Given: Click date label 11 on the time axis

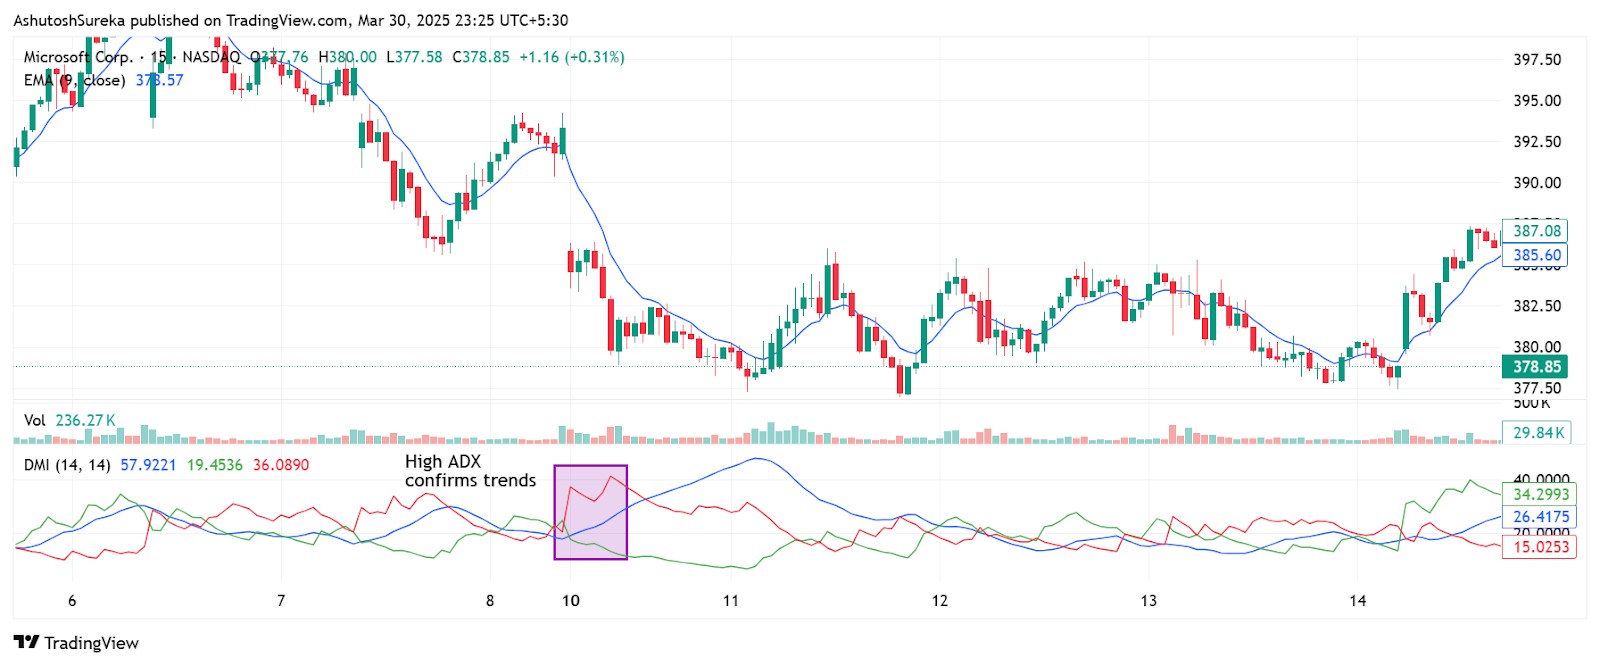Looking at the screenshot, I should click(x=731, y=601).
